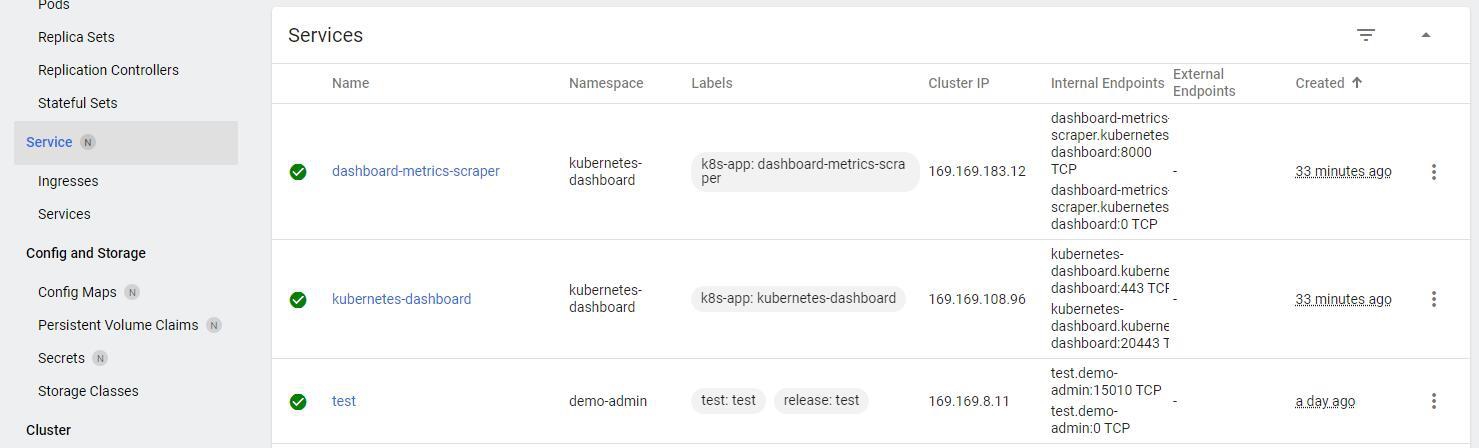This screenshot has height=448, width=1479.
Task: Navigate to Config Maps
Action: tap(77, 292)
